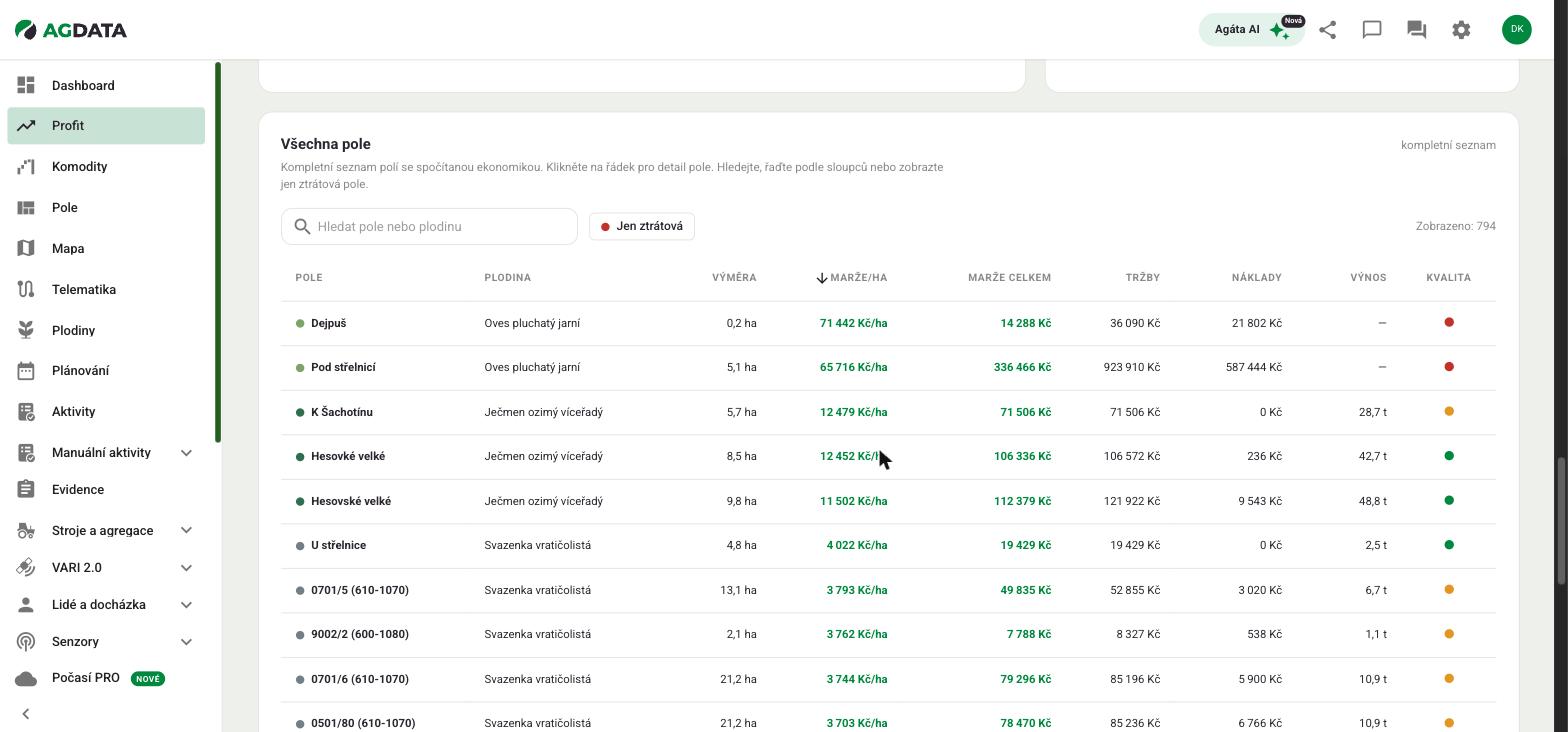The image size is (1568, 732).
Task: Open Komodity section
Action: click(106, 167)
